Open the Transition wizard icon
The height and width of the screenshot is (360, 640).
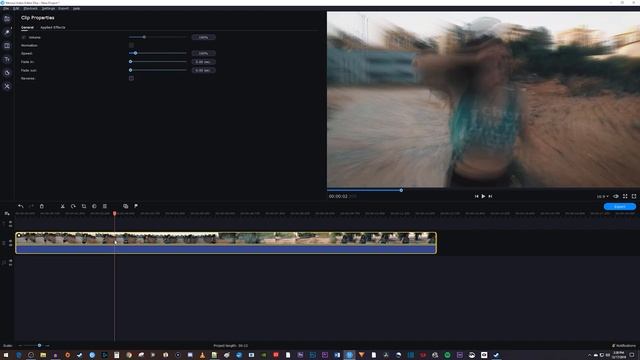tap(125, 206)
